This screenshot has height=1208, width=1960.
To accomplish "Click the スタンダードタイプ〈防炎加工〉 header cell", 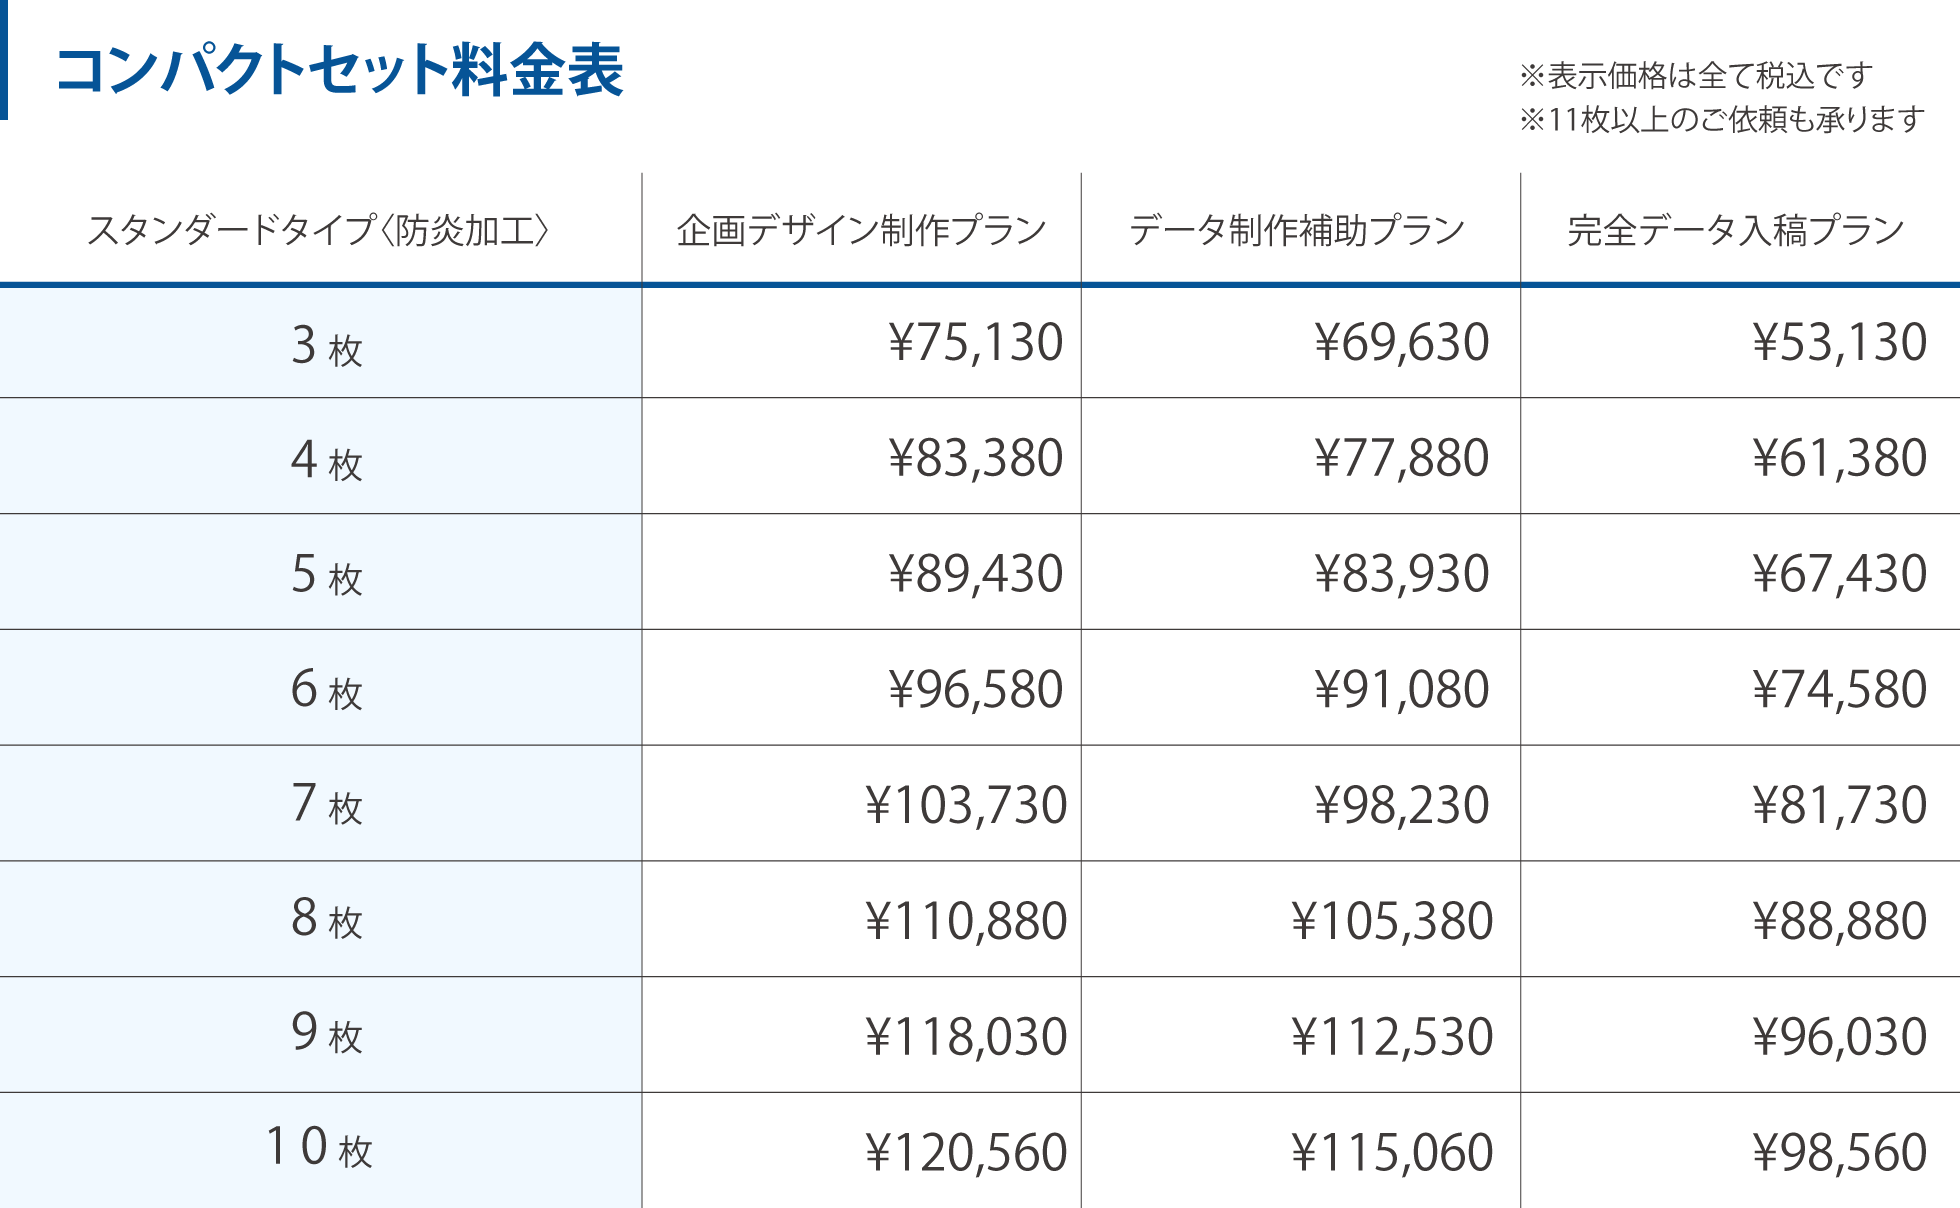I will pyautogui.click(x=319, y=230).
